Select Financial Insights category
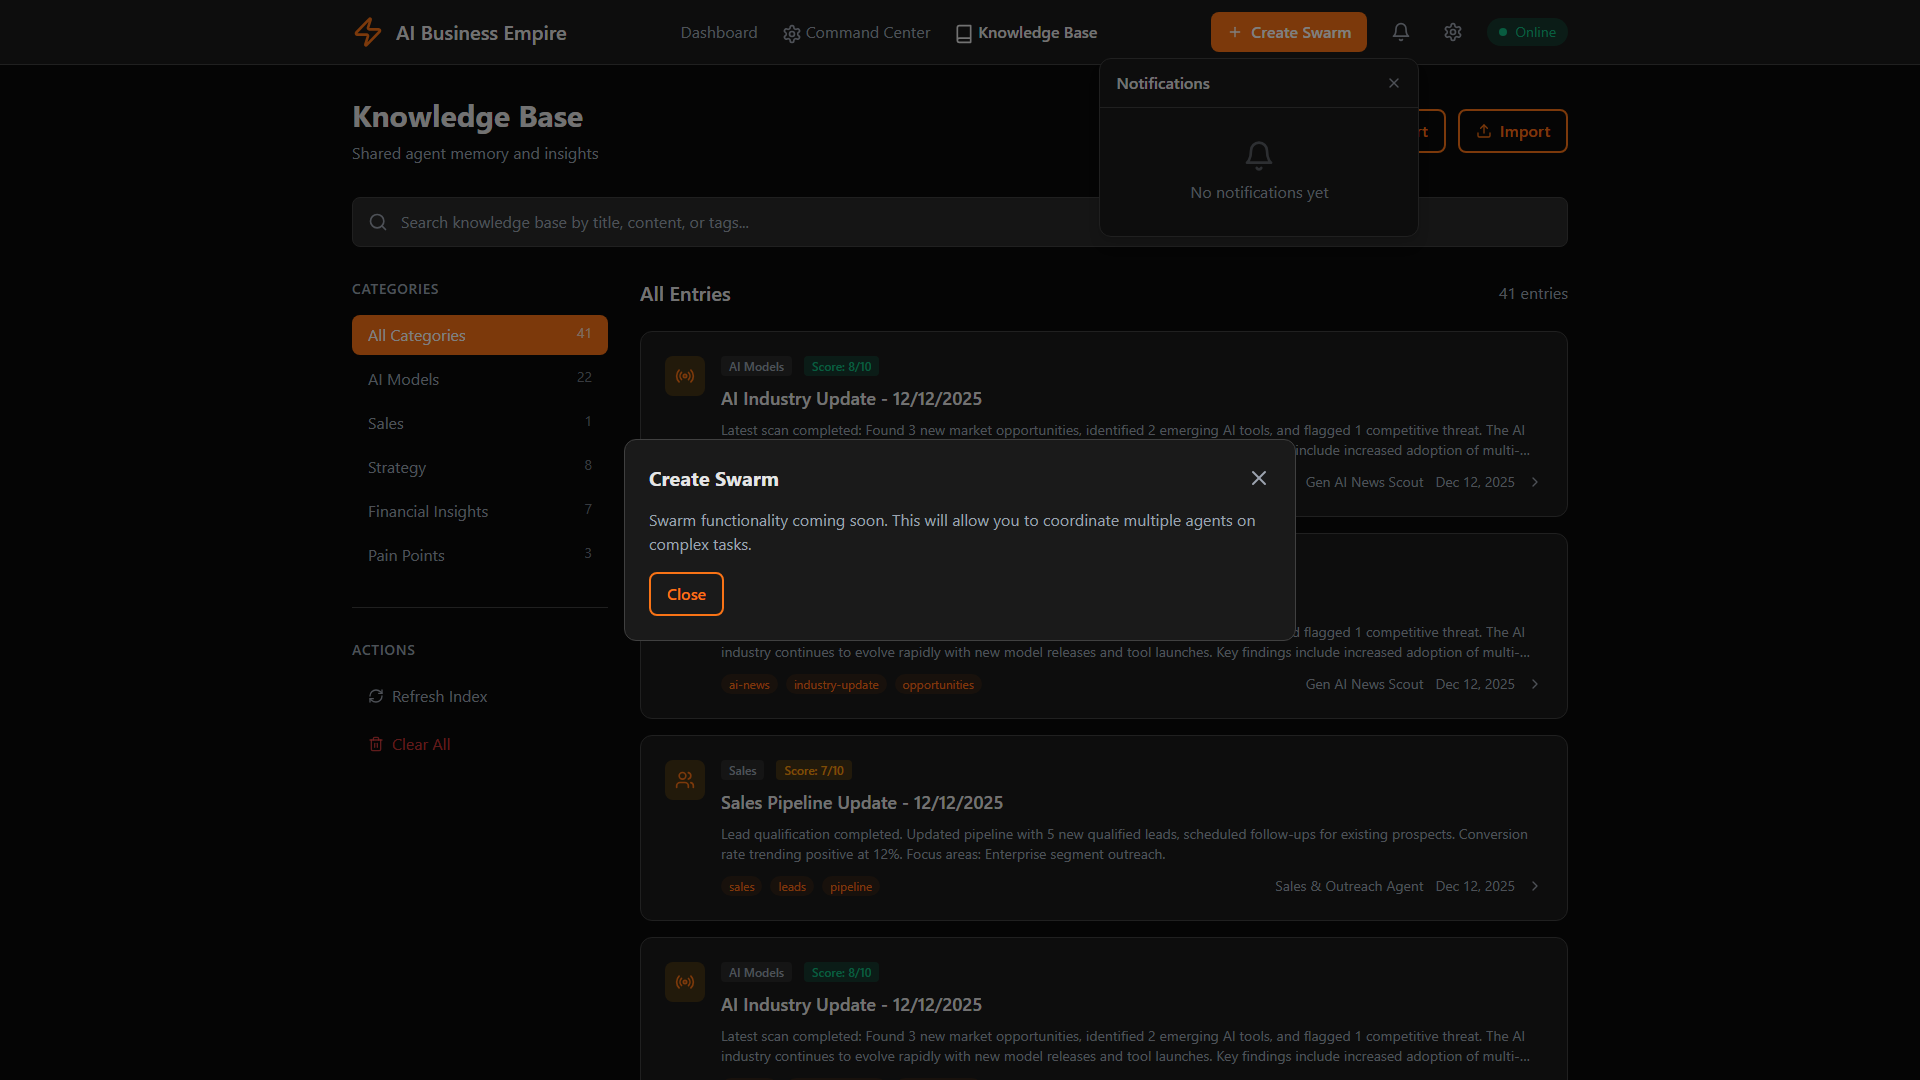This screenshot has width=1920, height=1080. click(480, 511)
